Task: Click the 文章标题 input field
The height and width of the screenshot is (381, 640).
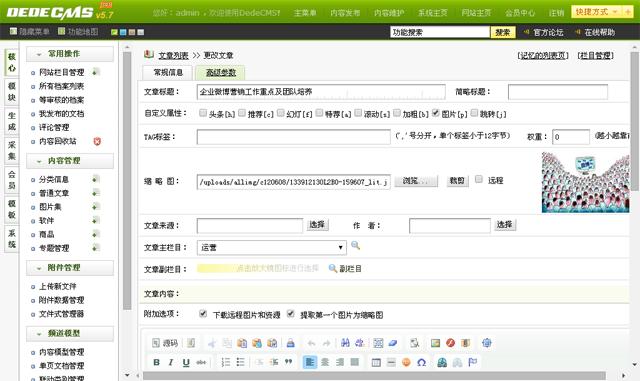Action: [321, 92]
